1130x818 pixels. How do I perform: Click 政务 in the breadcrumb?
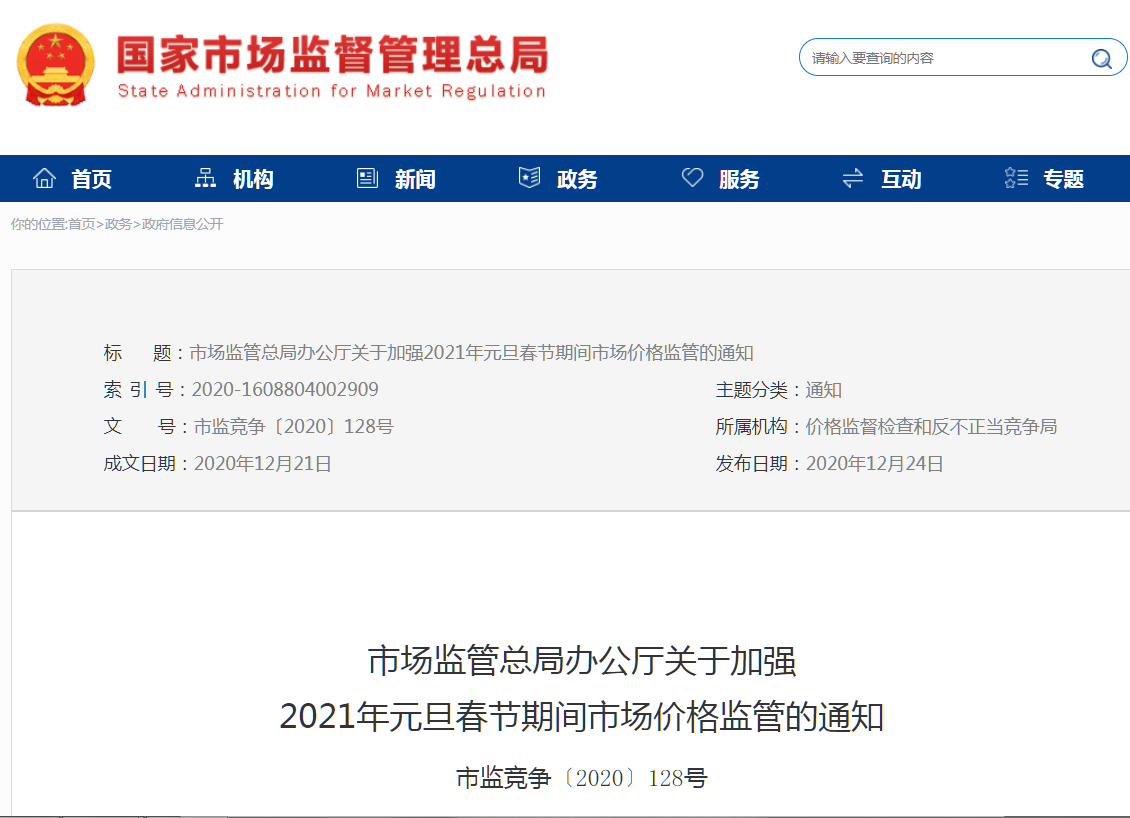pos(118,224)
